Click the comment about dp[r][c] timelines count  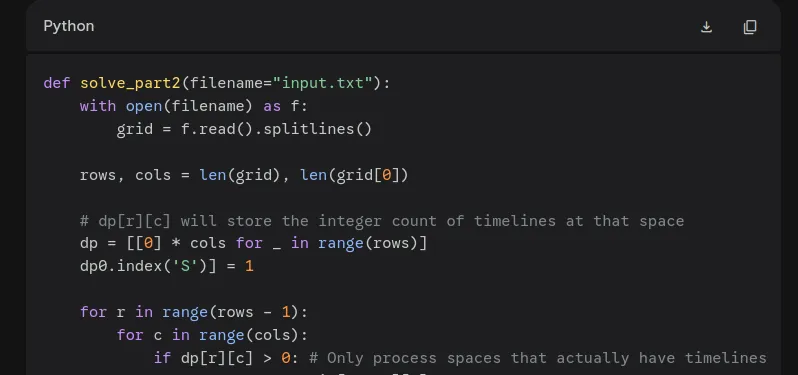[x=382, y=221]
